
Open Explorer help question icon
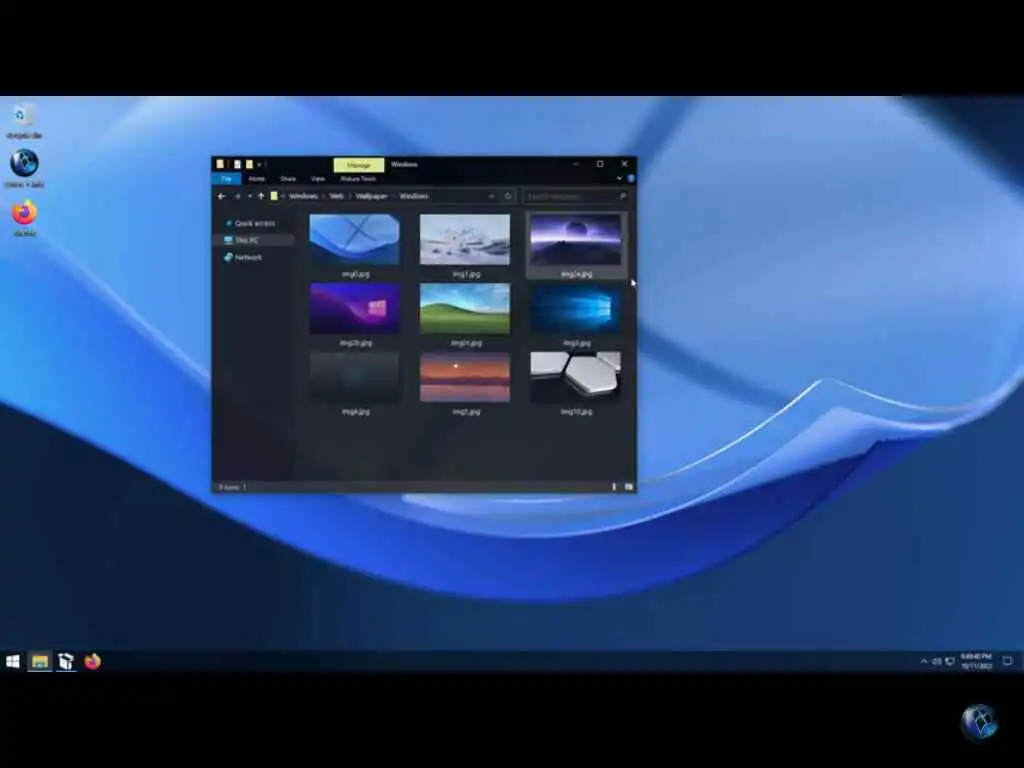(x=630, y=178)
